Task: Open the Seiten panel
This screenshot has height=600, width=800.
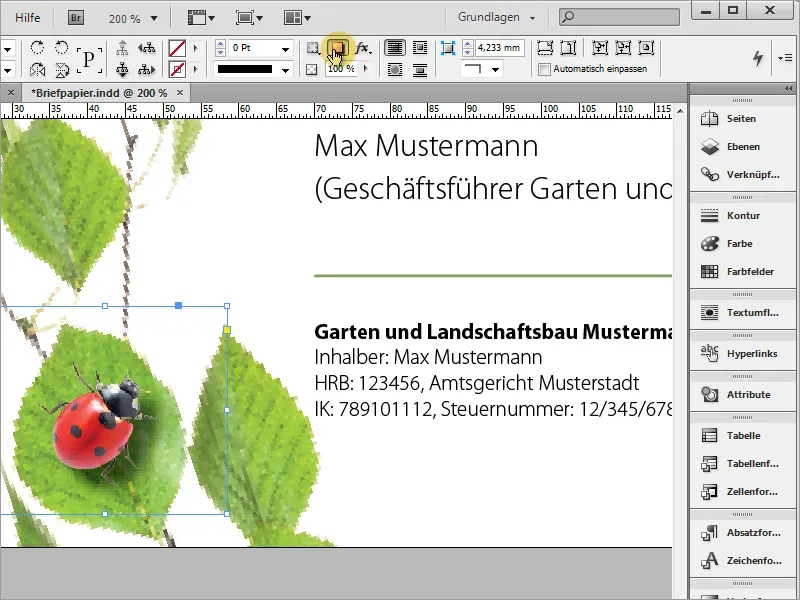Action: point(743,119)
